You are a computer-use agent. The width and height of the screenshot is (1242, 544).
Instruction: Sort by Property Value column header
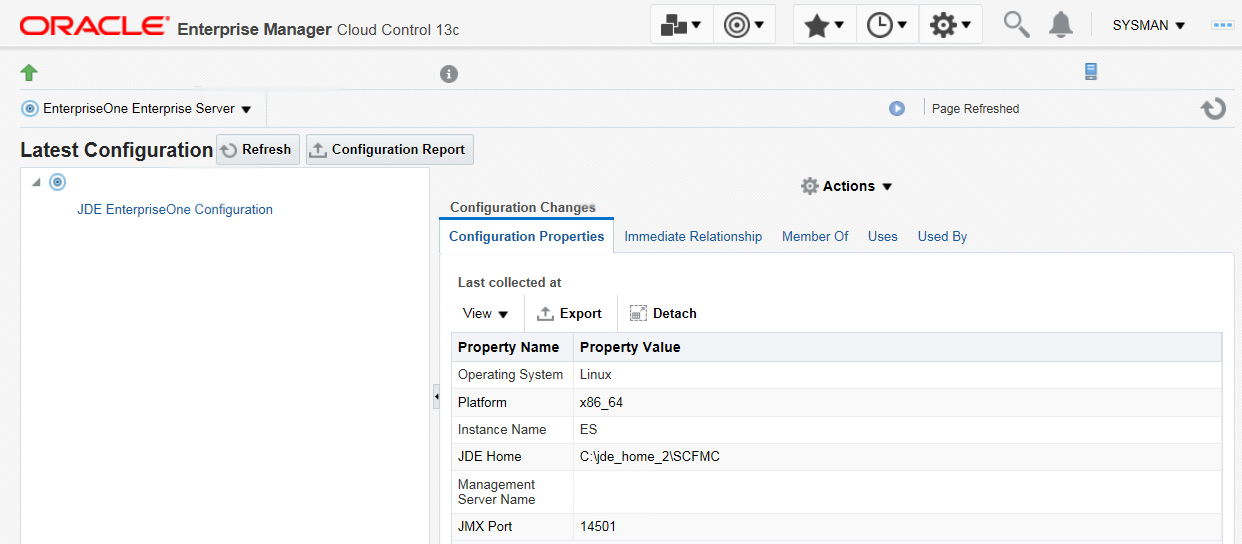[897, 347]
